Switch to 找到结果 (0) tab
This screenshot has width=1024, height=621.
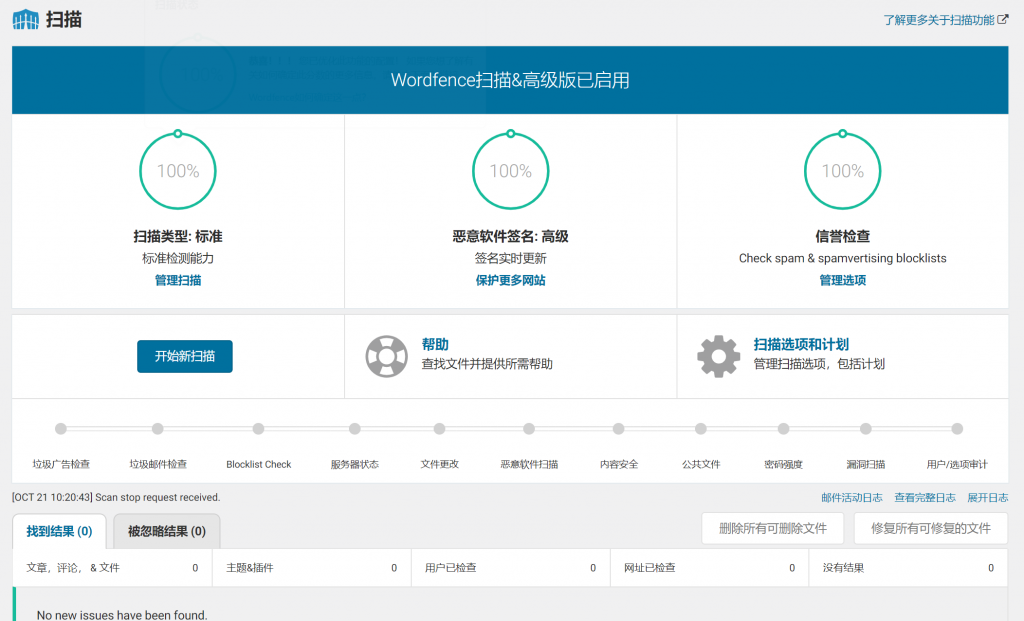coord(59,532)
